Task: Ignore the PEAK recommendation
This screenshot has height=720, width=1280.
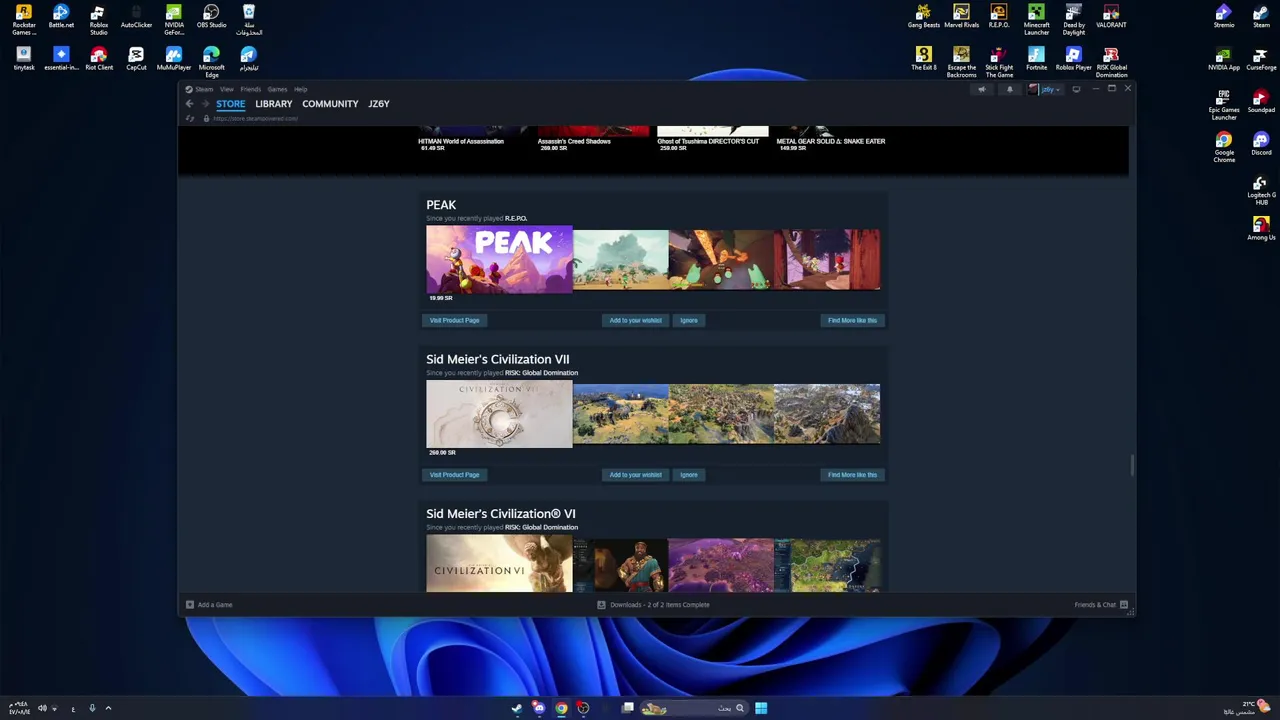Action: point(689,320)
